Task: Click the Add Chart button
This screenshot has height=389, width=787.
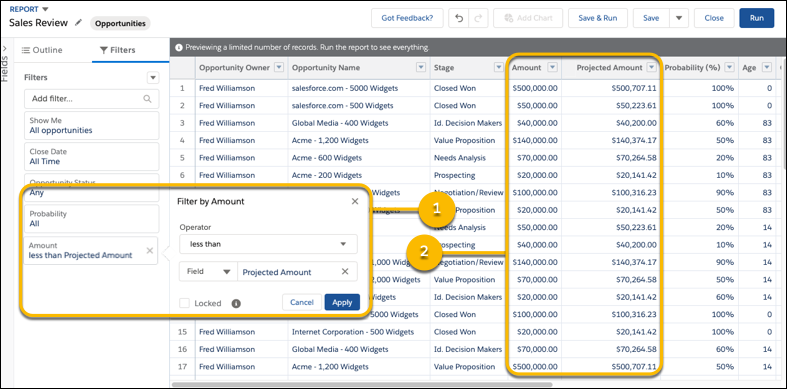Action: (528, 18)
